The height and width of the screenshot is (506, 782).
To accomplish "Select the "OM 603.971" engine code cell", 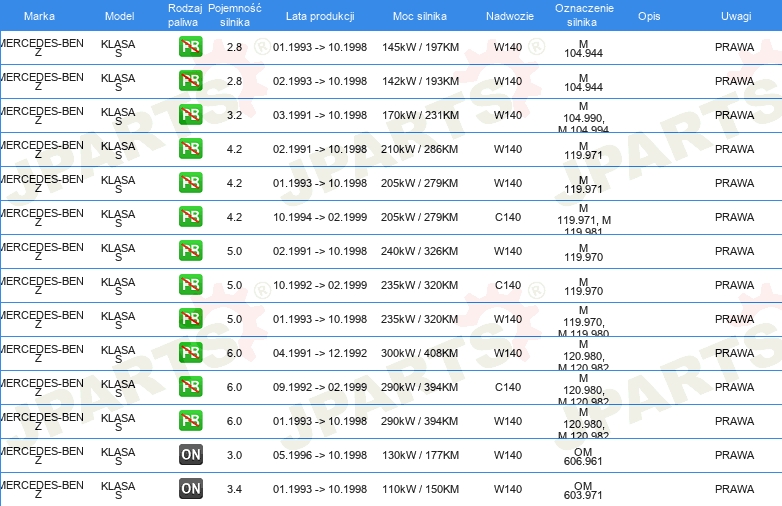I will [583, 490].
